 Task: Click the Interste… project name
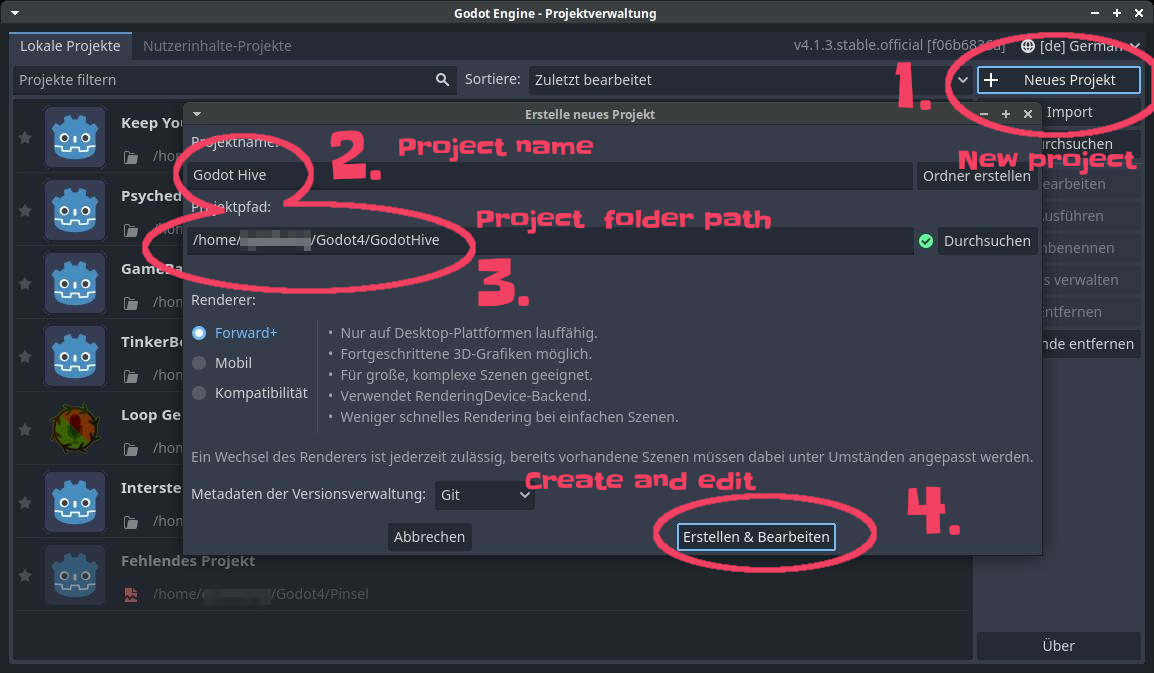click(152, 487)
